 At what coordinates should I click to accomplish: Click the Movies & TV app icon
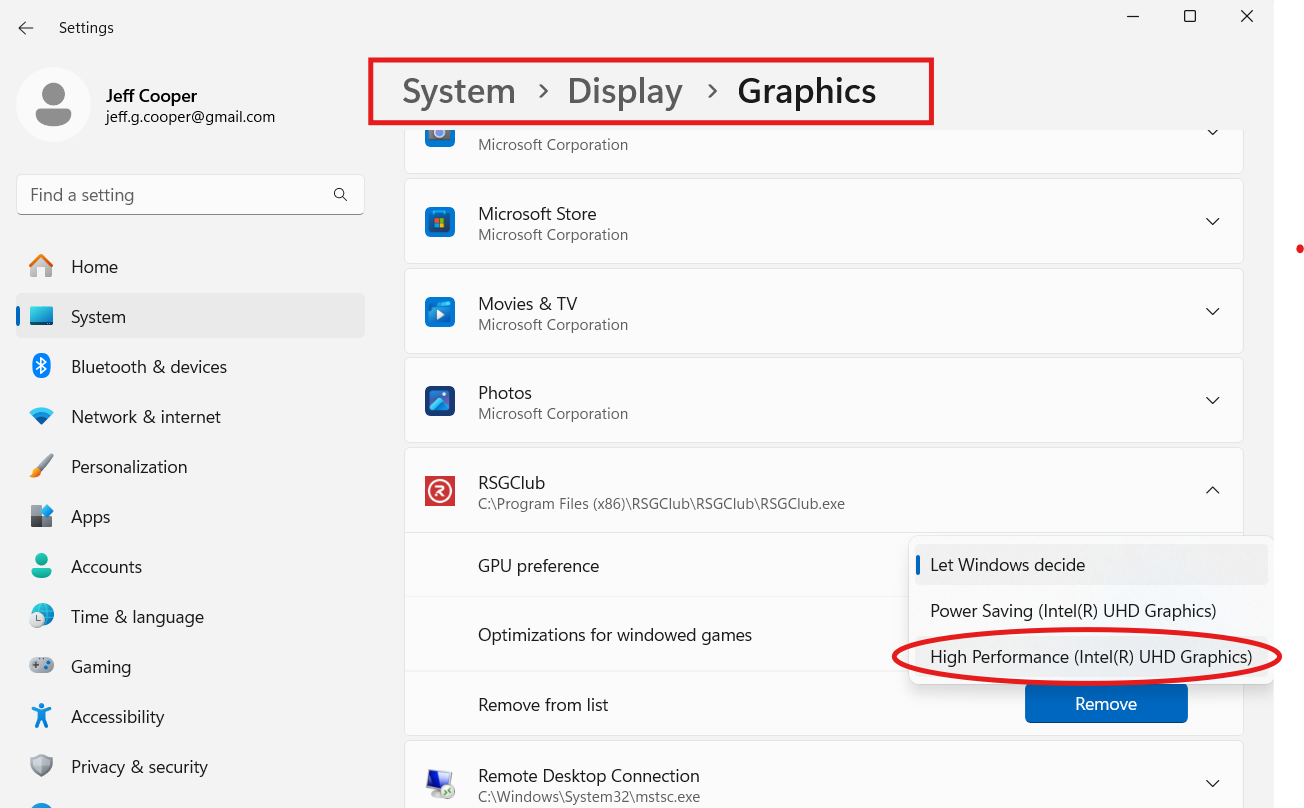coord(440,312)
